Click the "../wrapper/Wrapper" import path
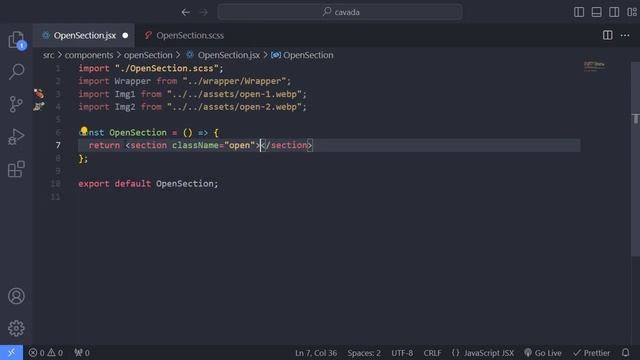The height and width of the screenshot is (360, 640). tap(234, 81)
